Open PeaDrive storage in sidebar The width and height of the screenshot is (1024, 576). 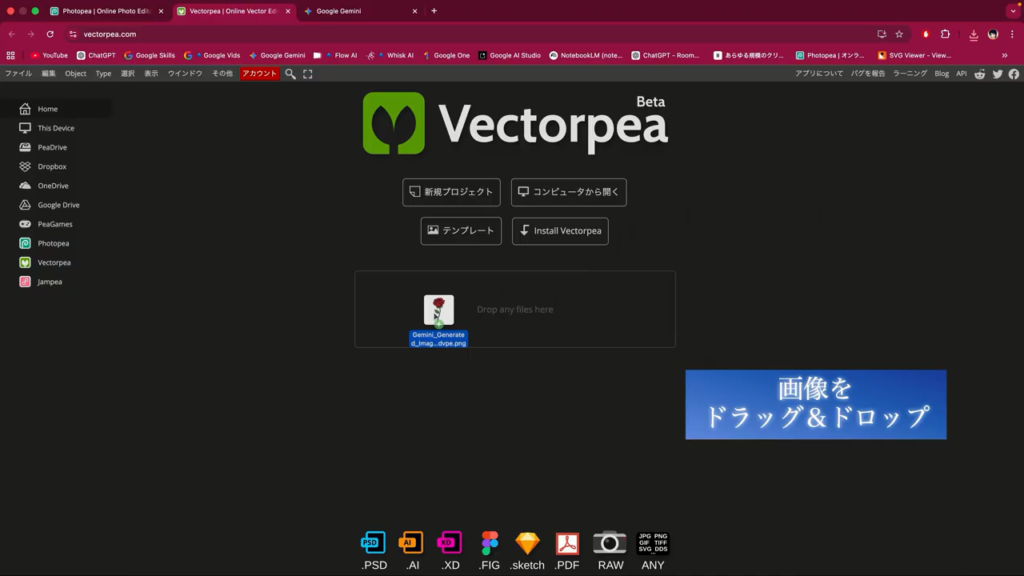tap(52, 147)
